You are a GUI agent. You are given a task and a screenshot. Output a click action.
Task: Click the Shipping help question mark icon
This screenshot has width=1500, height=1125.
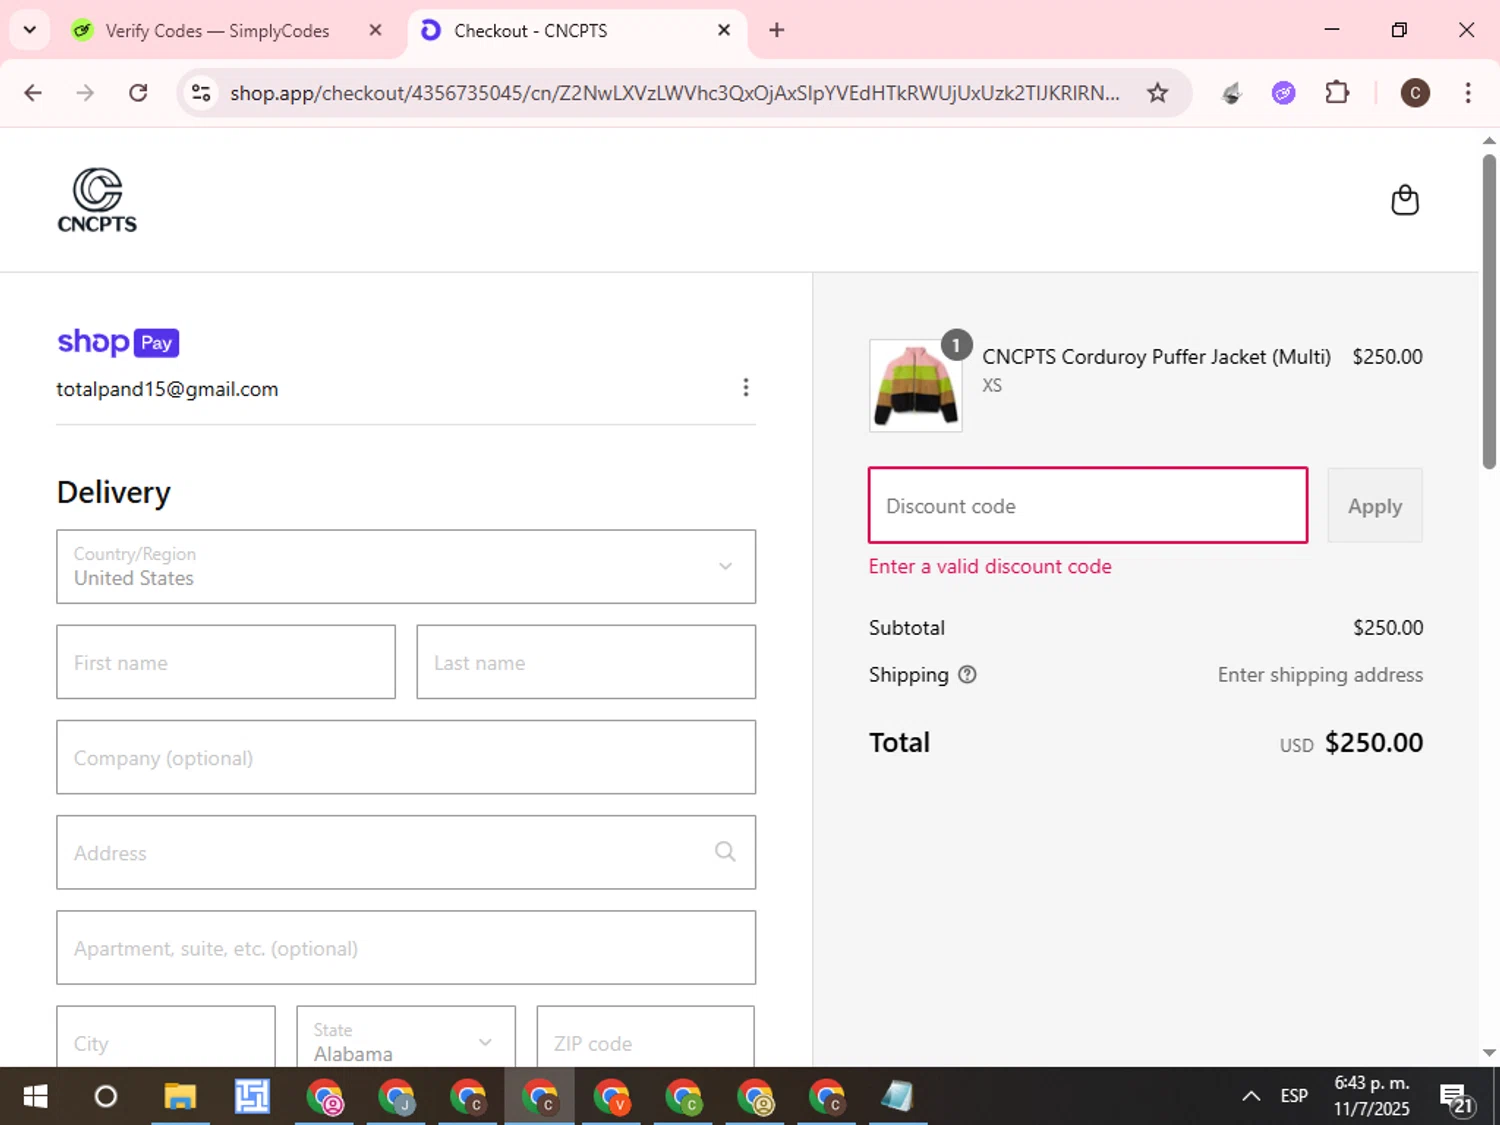[x=967, y=675]
